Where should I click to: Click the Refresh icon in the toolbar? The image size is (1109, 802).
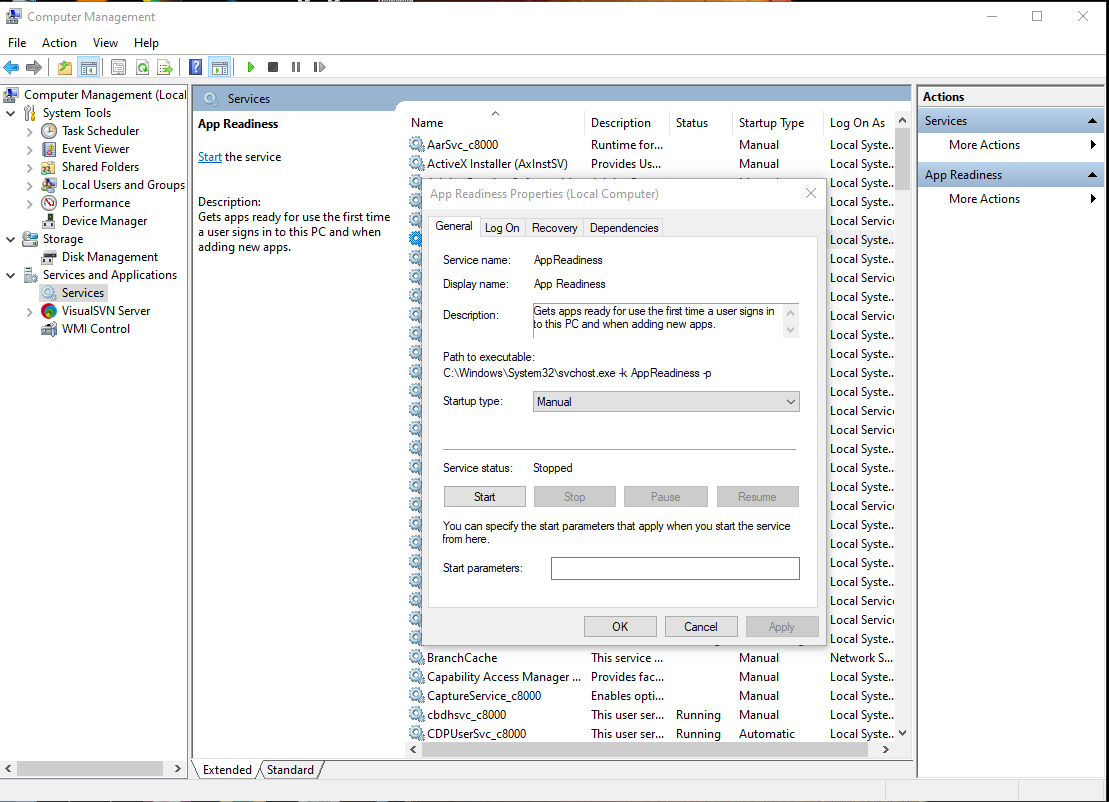click(x=142, y=67)
